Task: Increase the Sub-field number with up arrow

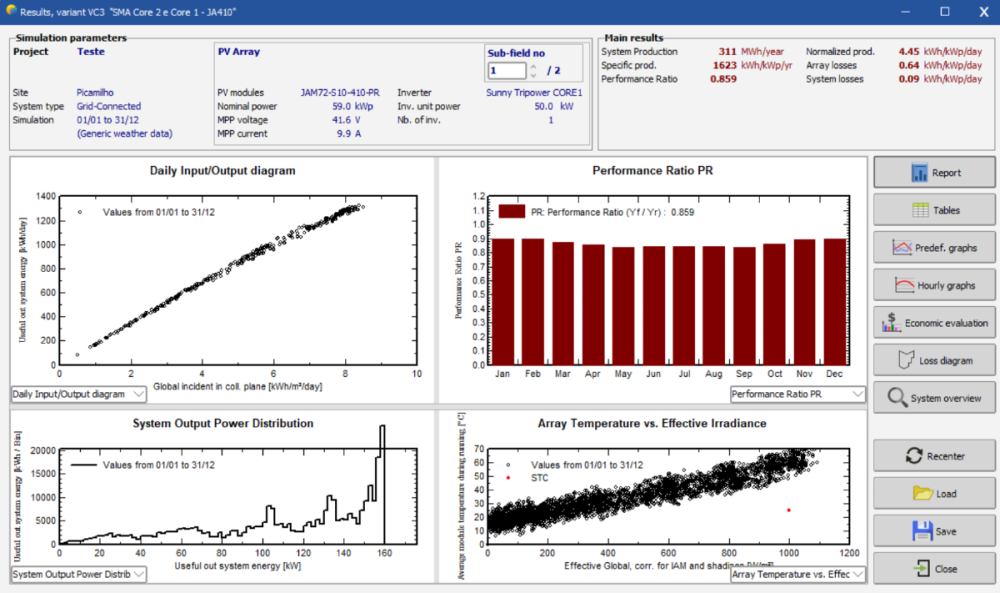Action: pyautogui.click(x=533, y=67)
